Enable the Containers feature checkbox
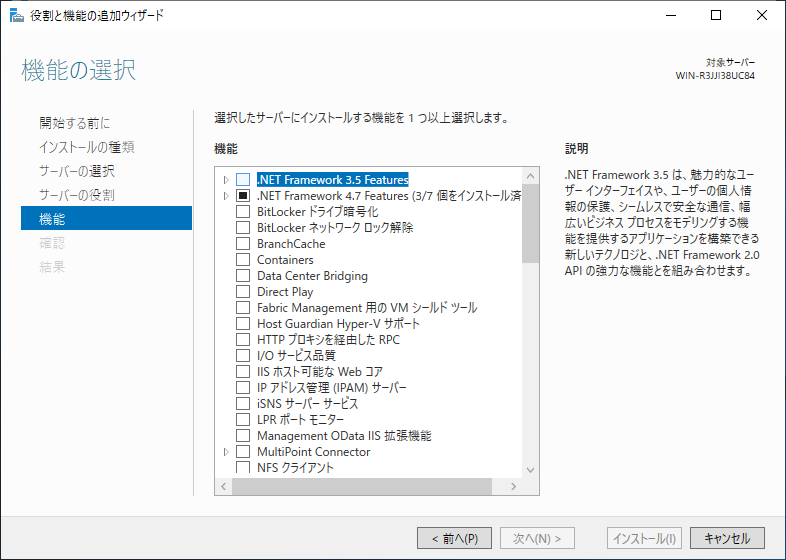 243,260
